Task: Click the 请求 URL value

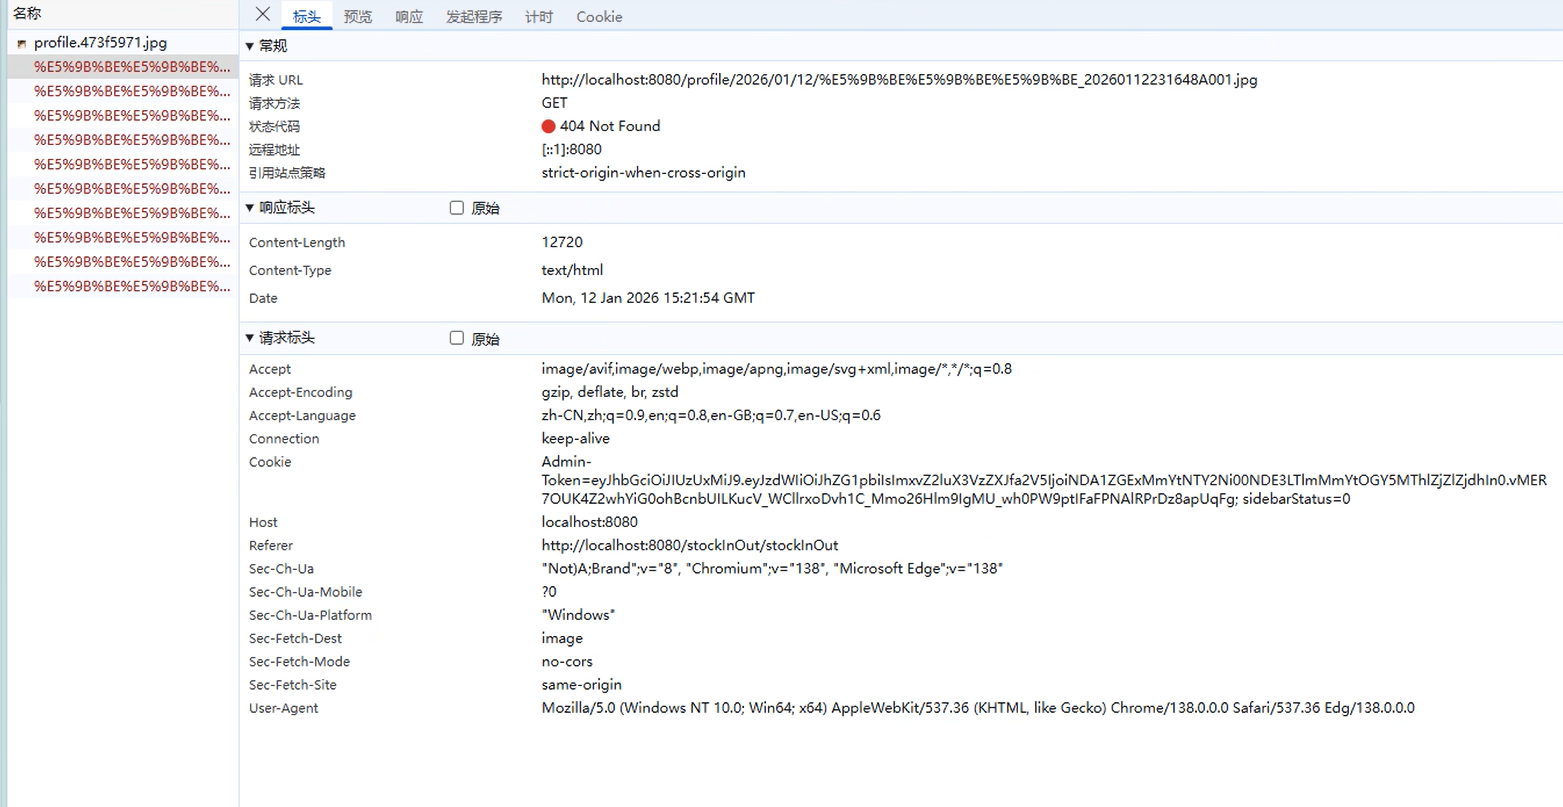Action: 899,80
